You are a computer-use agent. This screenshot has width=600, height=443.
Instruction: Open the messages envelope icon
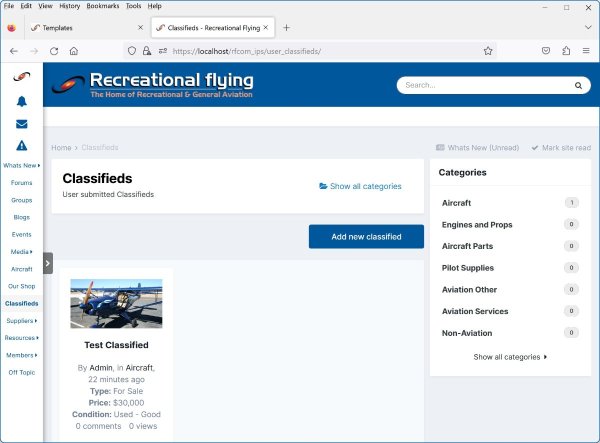click(21, 124)
